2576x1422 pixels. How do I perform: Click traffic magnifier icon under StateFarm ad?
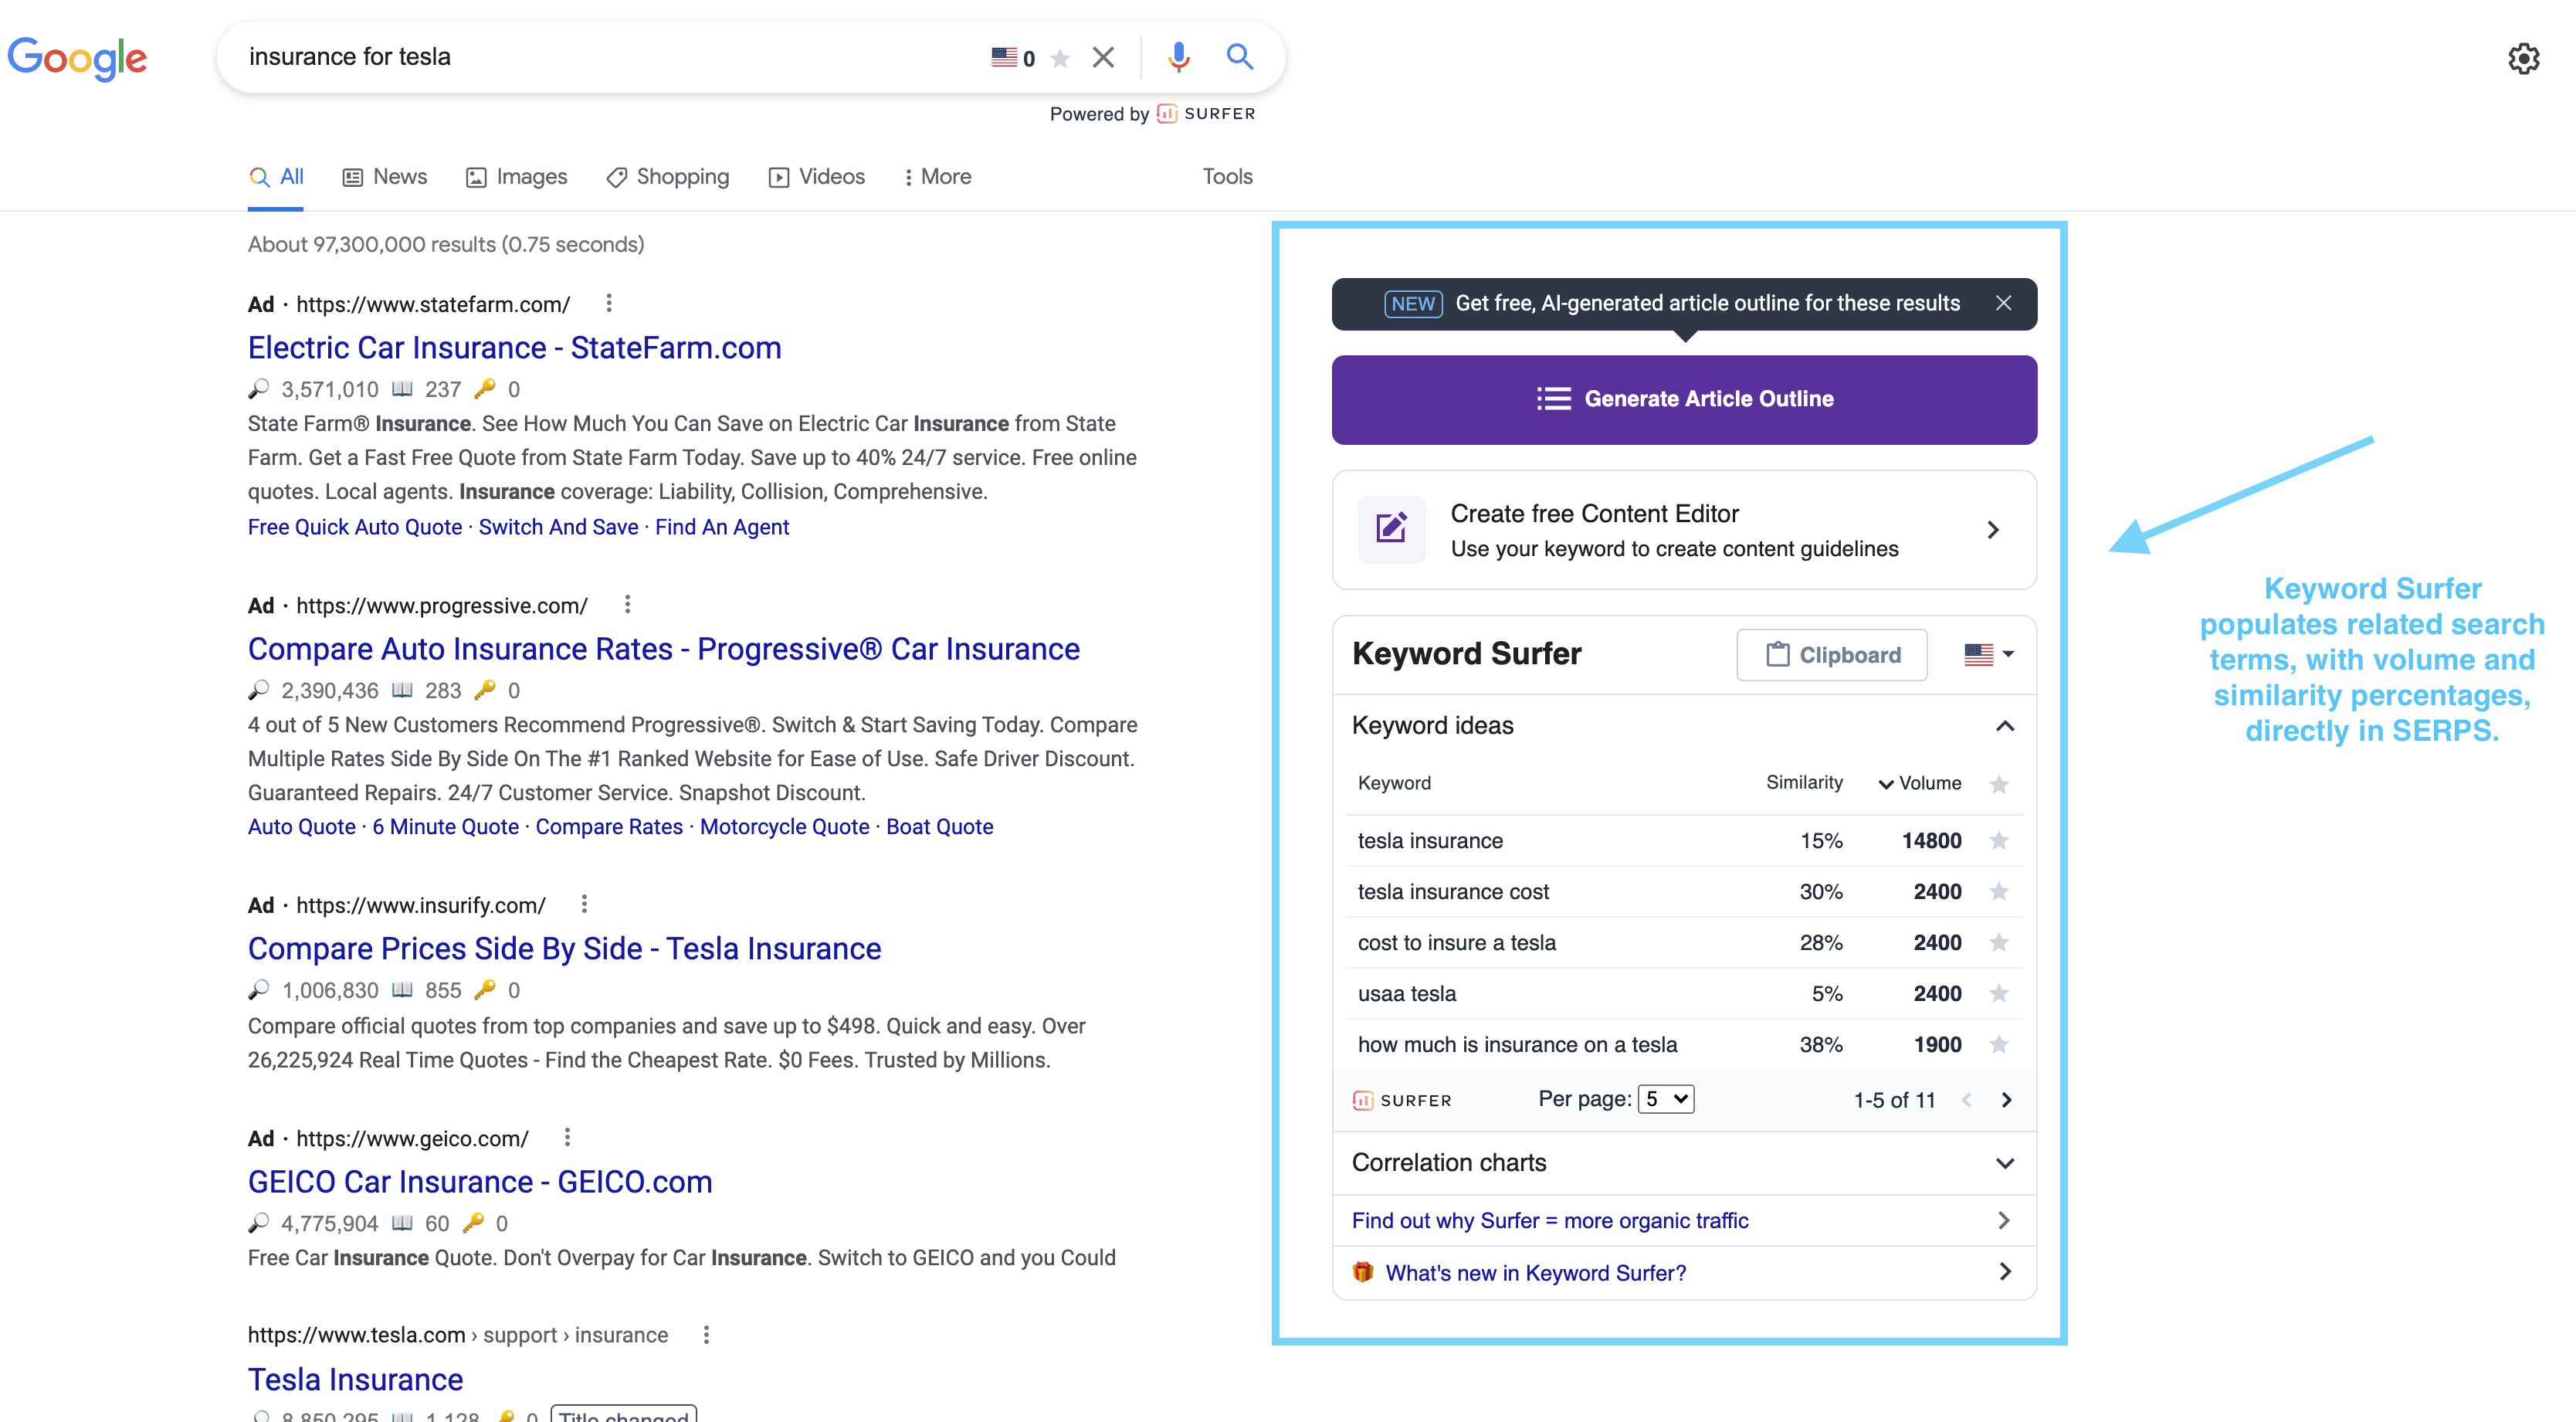click(x=258, y=388)
